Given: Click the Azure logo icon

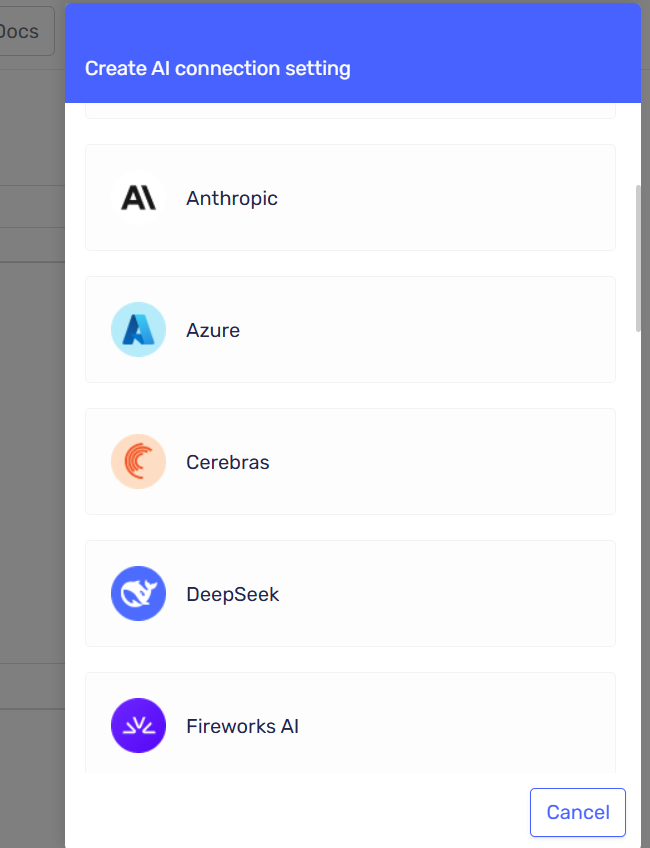Looking at the screenshot, I should click(138, 330).
